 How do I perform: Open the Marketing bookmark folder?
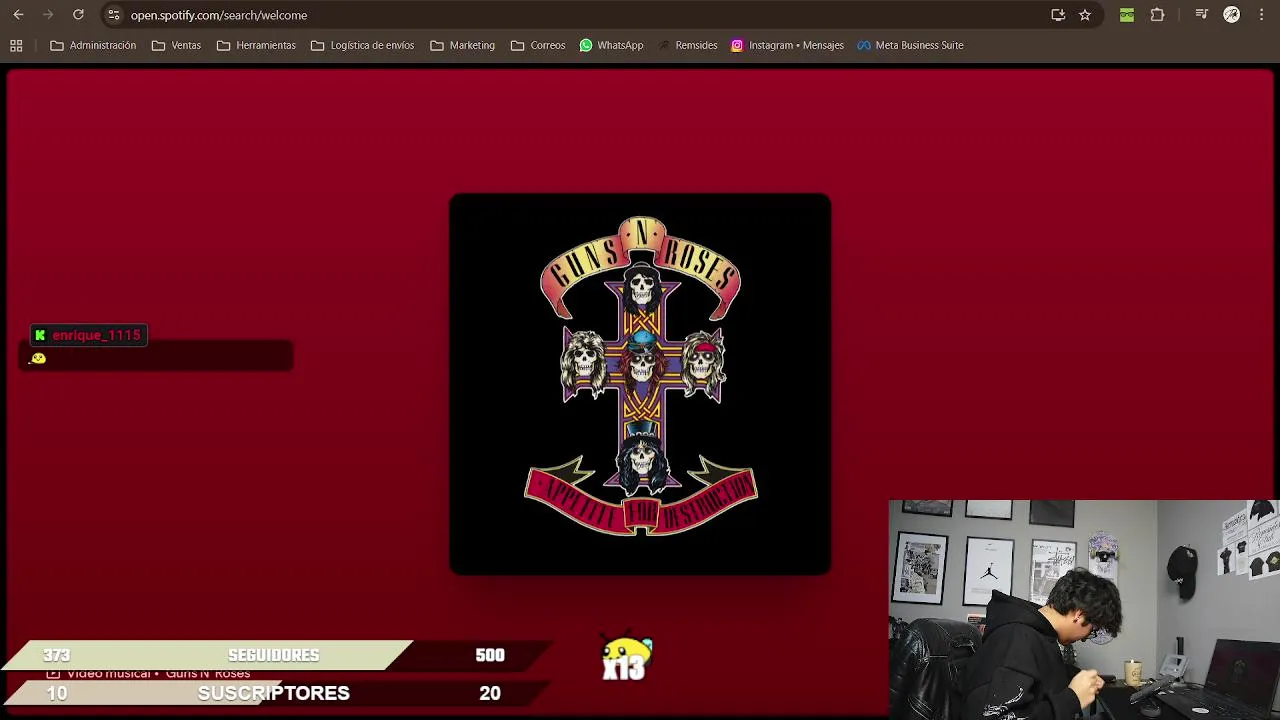[462, 45]
